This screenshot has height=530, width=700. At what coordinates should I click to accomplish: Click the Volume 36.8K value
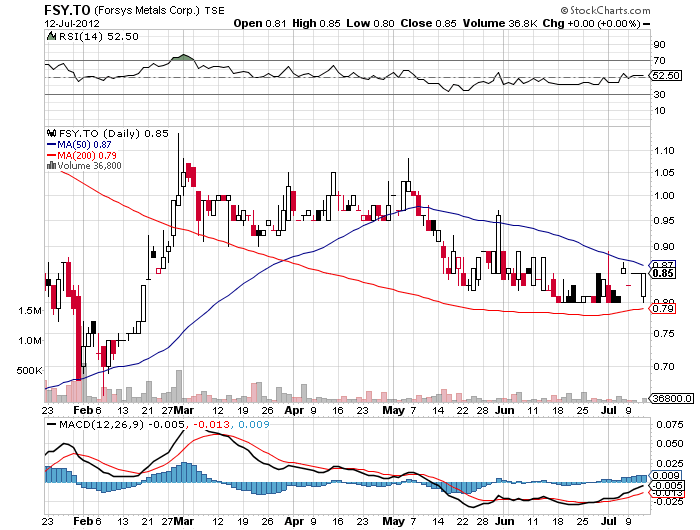[x=500, y=24]
